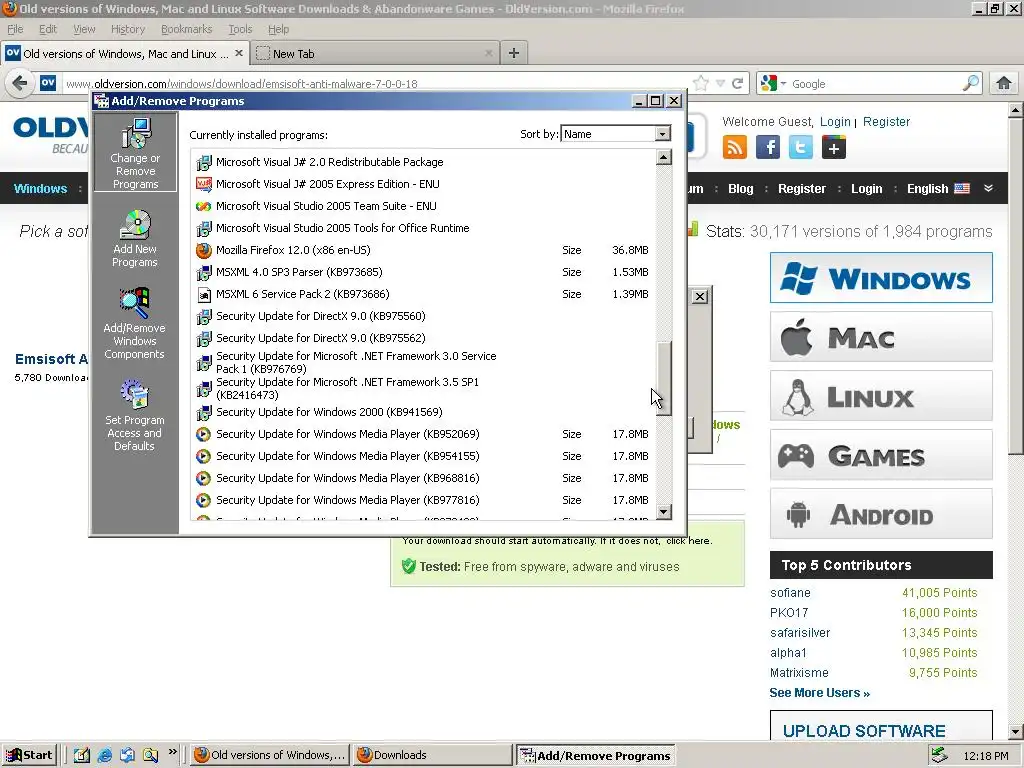Click Internet Explorer quick launch icon
Screen dimensions: 1024x768
point(104,755)
